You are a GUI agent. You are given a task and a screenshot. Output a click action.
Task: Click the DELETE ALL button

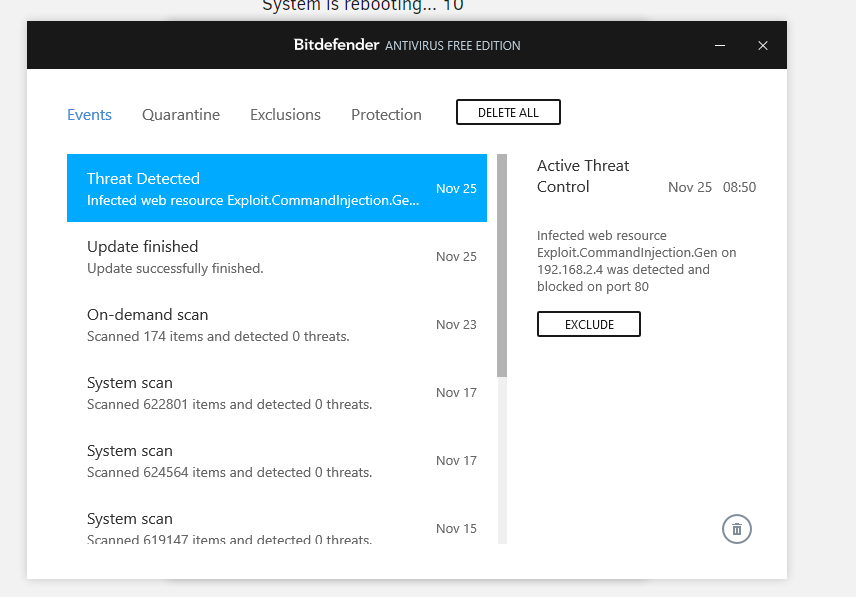[x=508, y=112]
